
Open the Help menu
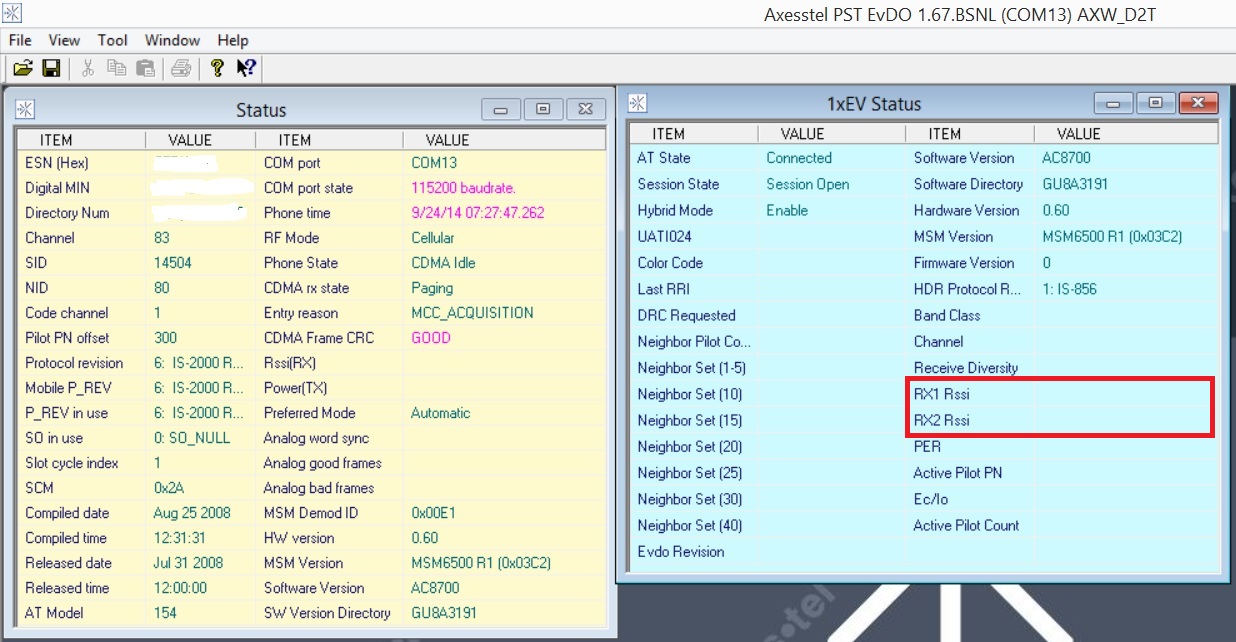[233, 40]
